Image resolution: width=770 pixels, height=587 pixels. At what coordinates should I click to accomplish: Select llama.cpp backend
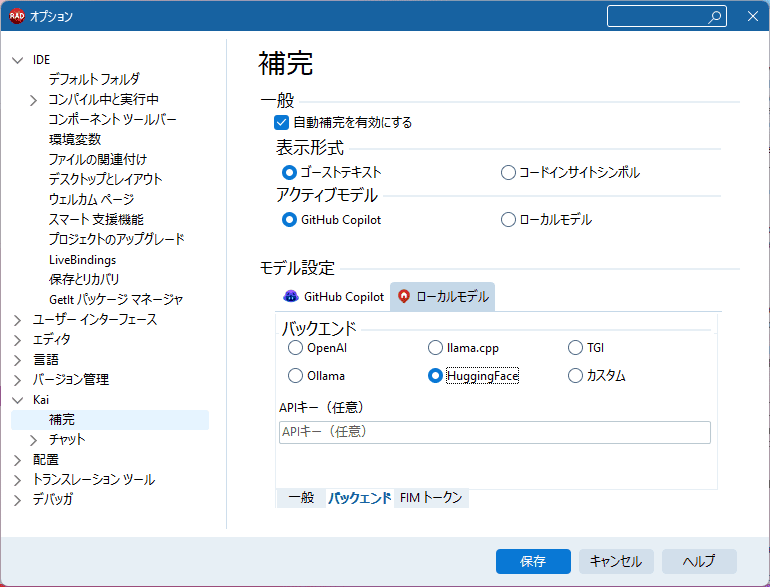(x=435, y=348)
